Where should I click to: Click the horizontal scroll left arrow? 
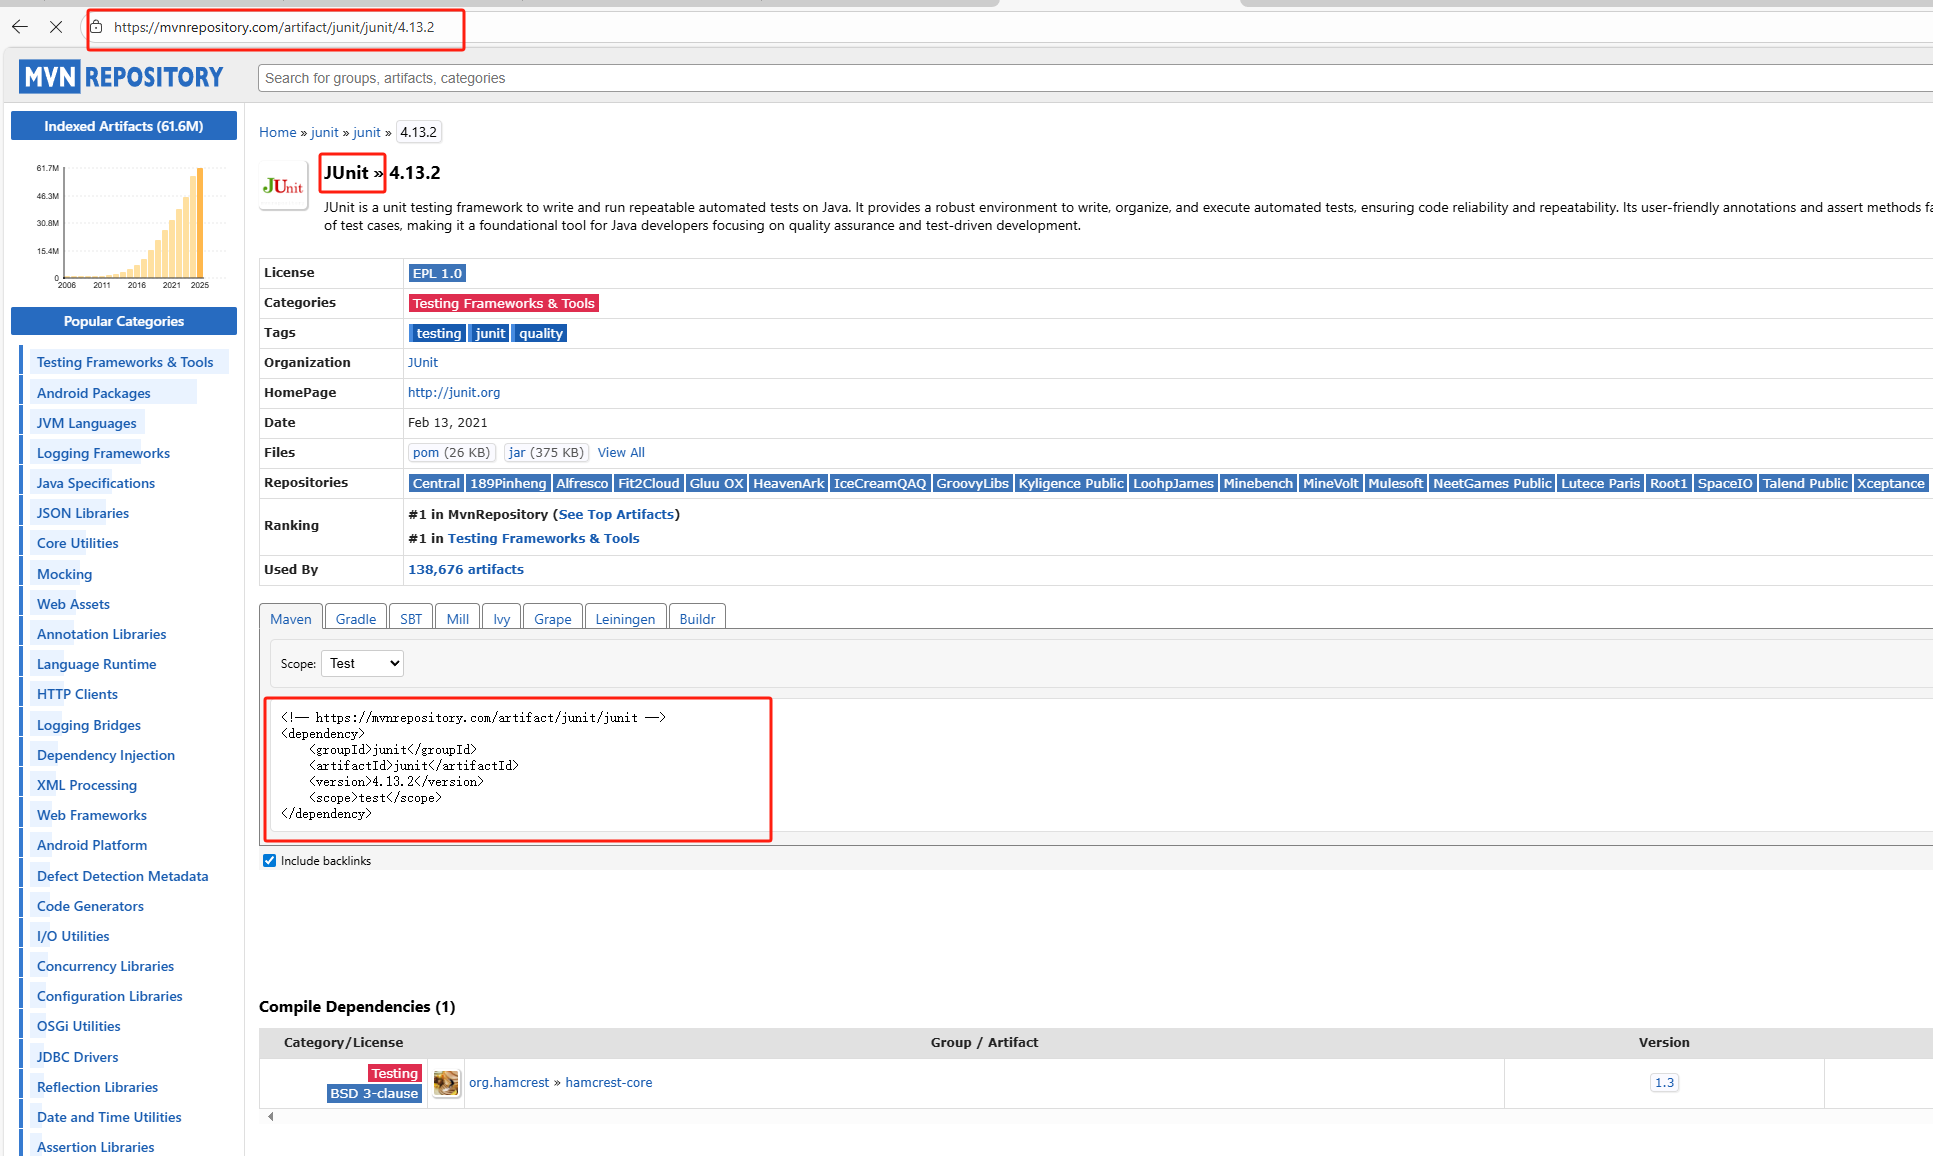click(270, 1117)
